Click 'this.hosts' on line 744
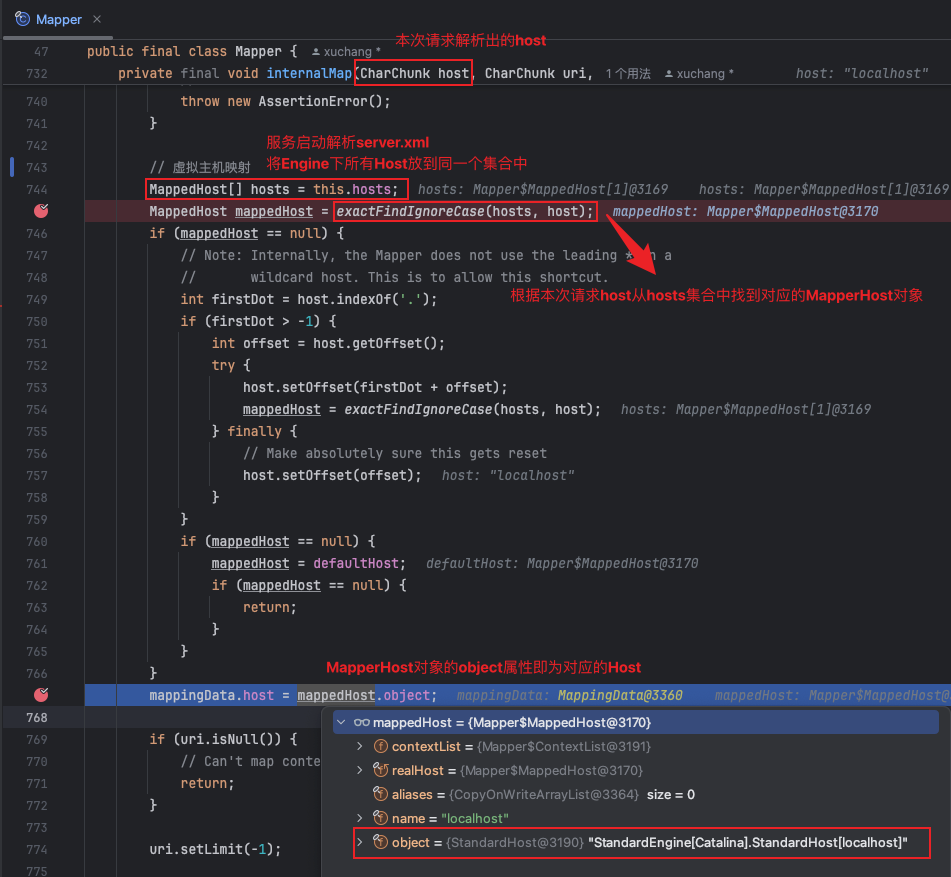Image resolution: width=951 pixels, height=877 pixels. coord(352,189)
